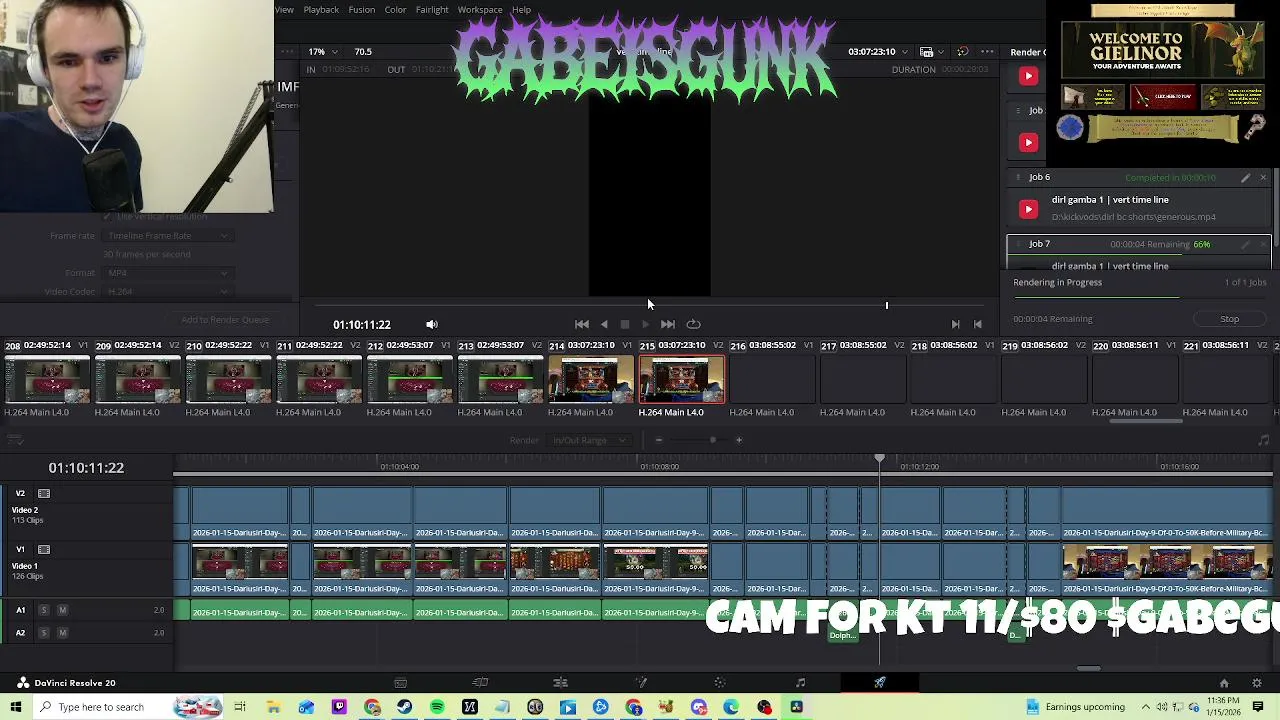Open timecode dropdown arrow beside 03:07:23:10
The image size is (1280, 720).
tap(905, 52)
